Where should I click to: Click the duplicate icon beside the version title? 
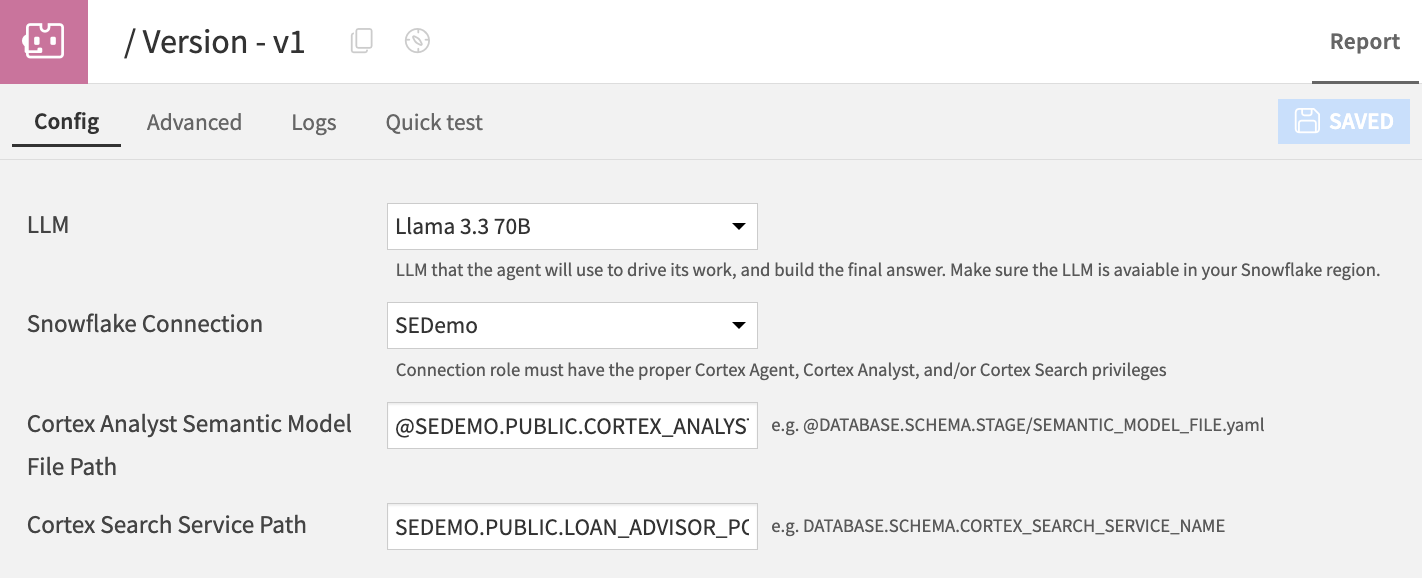361,40
